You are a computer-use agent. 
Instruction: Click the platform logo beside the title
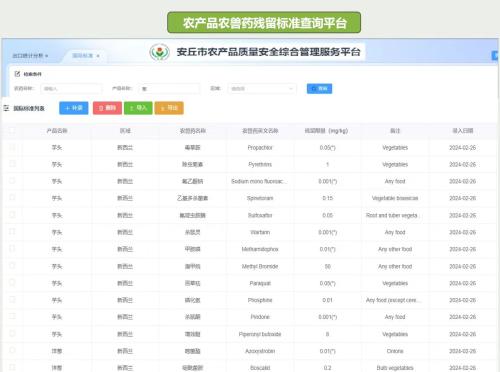(x=159, y=52)
